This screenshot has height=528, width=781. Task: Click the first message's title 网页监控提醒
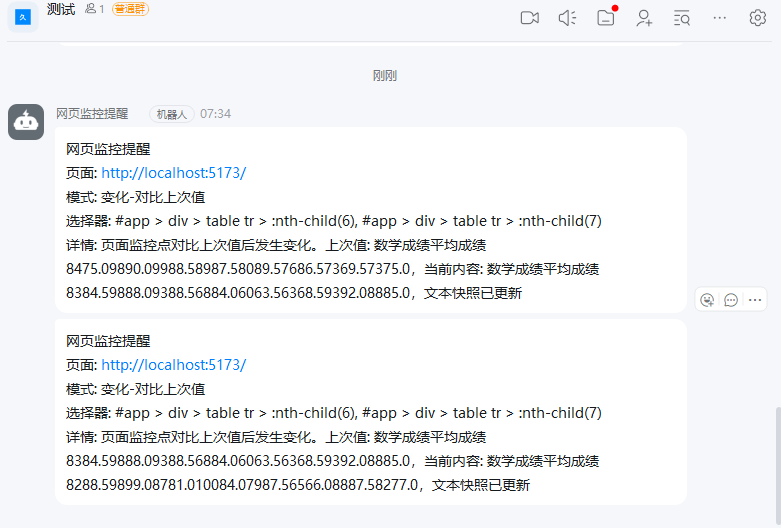[108, 149]
